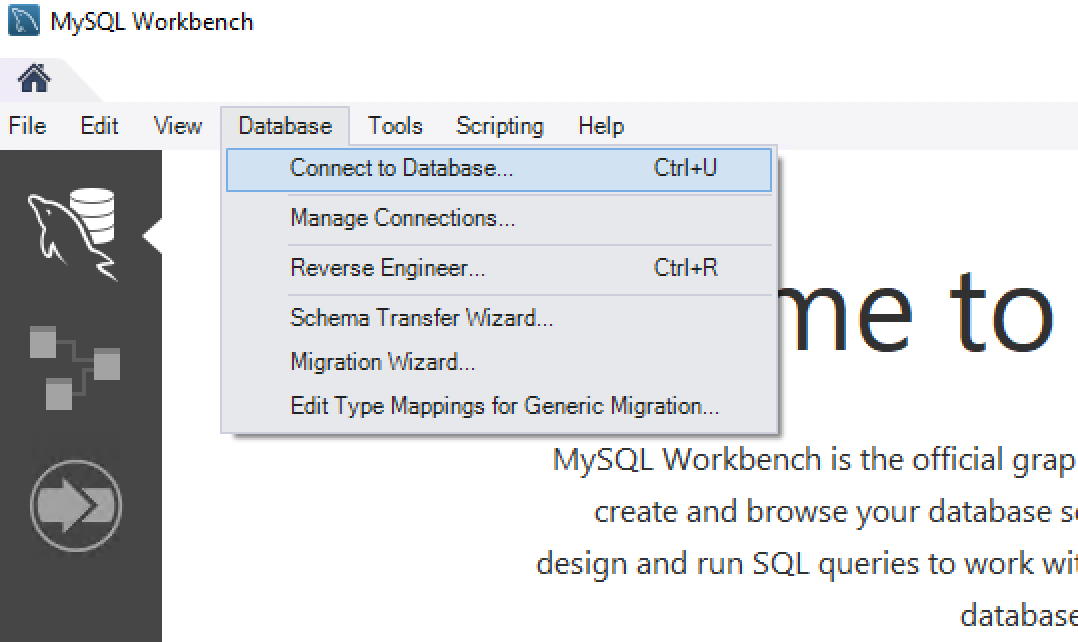Choose Reverse Engineer... menu entry

(x=499, y=268)
